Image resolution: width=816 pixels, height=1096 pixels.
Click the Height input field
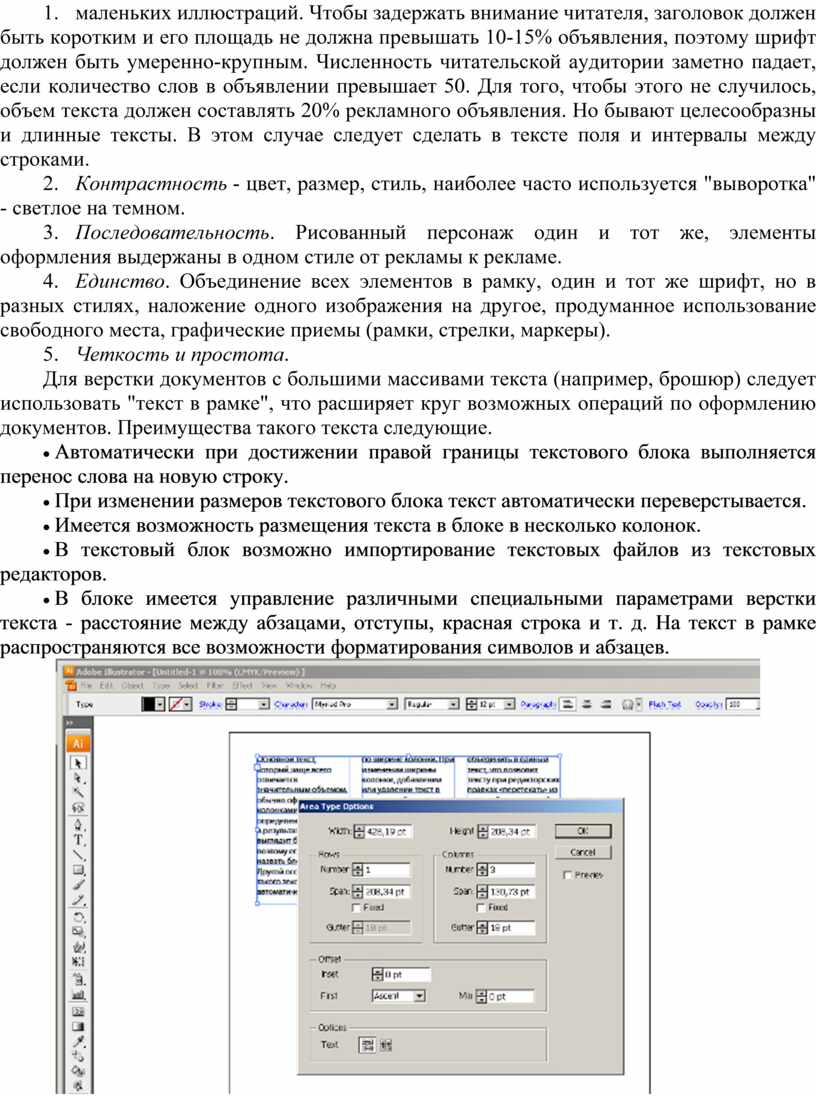pyautogui.click(x=512, y=832)
